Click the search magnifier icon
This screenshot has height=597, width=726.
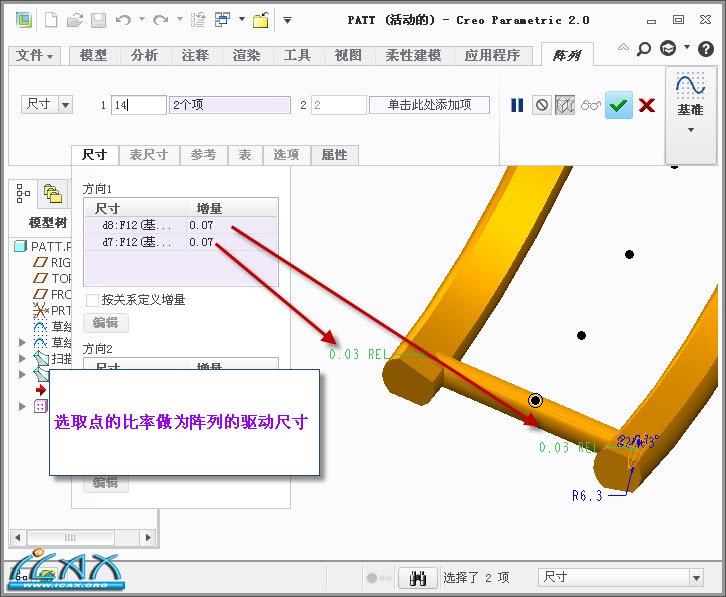pos(644,49)
